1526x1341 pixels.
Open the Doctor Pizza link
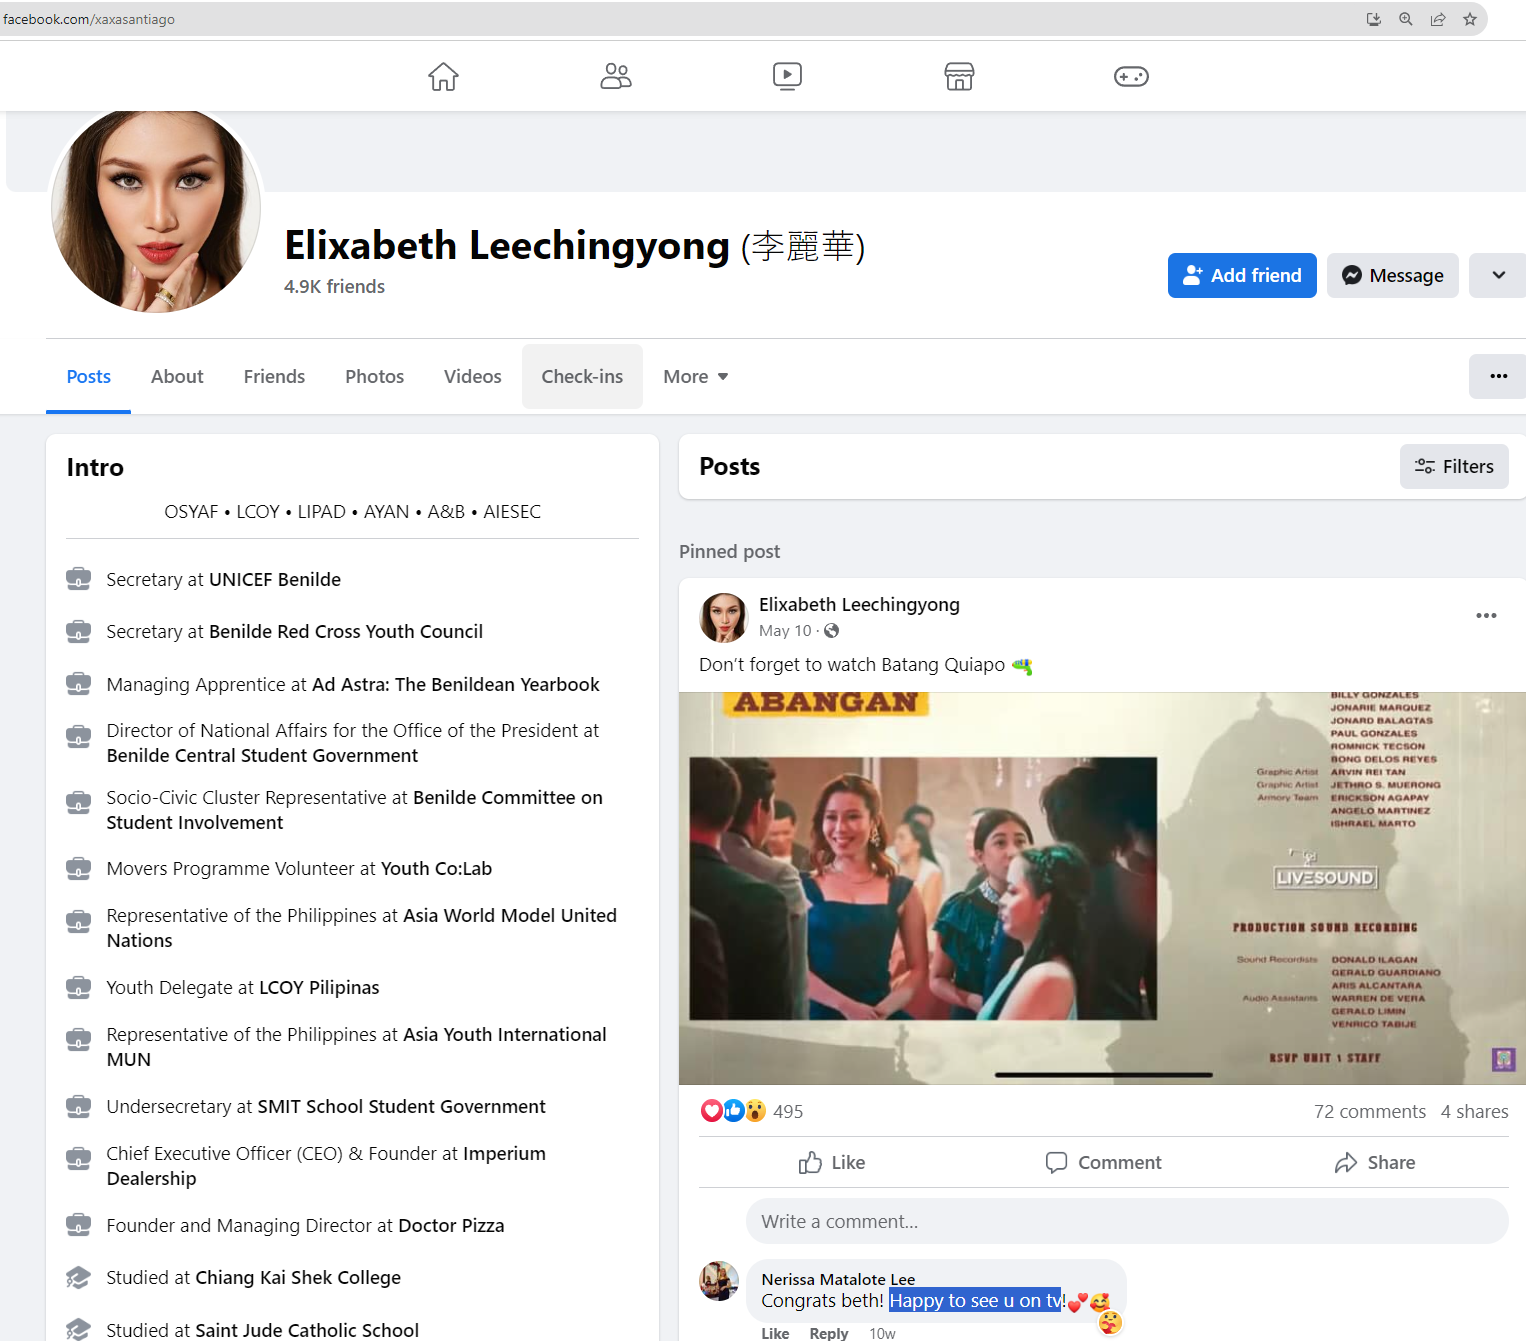pos(451,1225)
